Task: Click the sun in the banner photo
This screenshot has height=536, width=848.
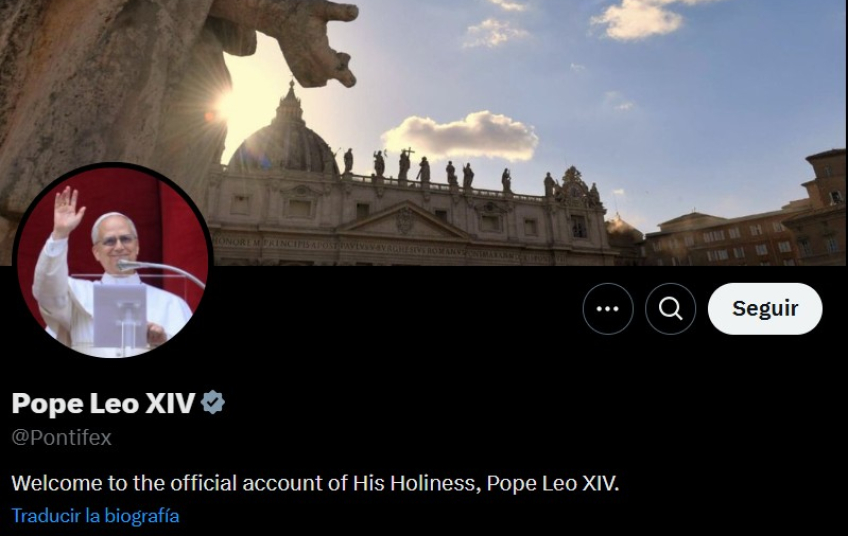Action: coord(224,103)
